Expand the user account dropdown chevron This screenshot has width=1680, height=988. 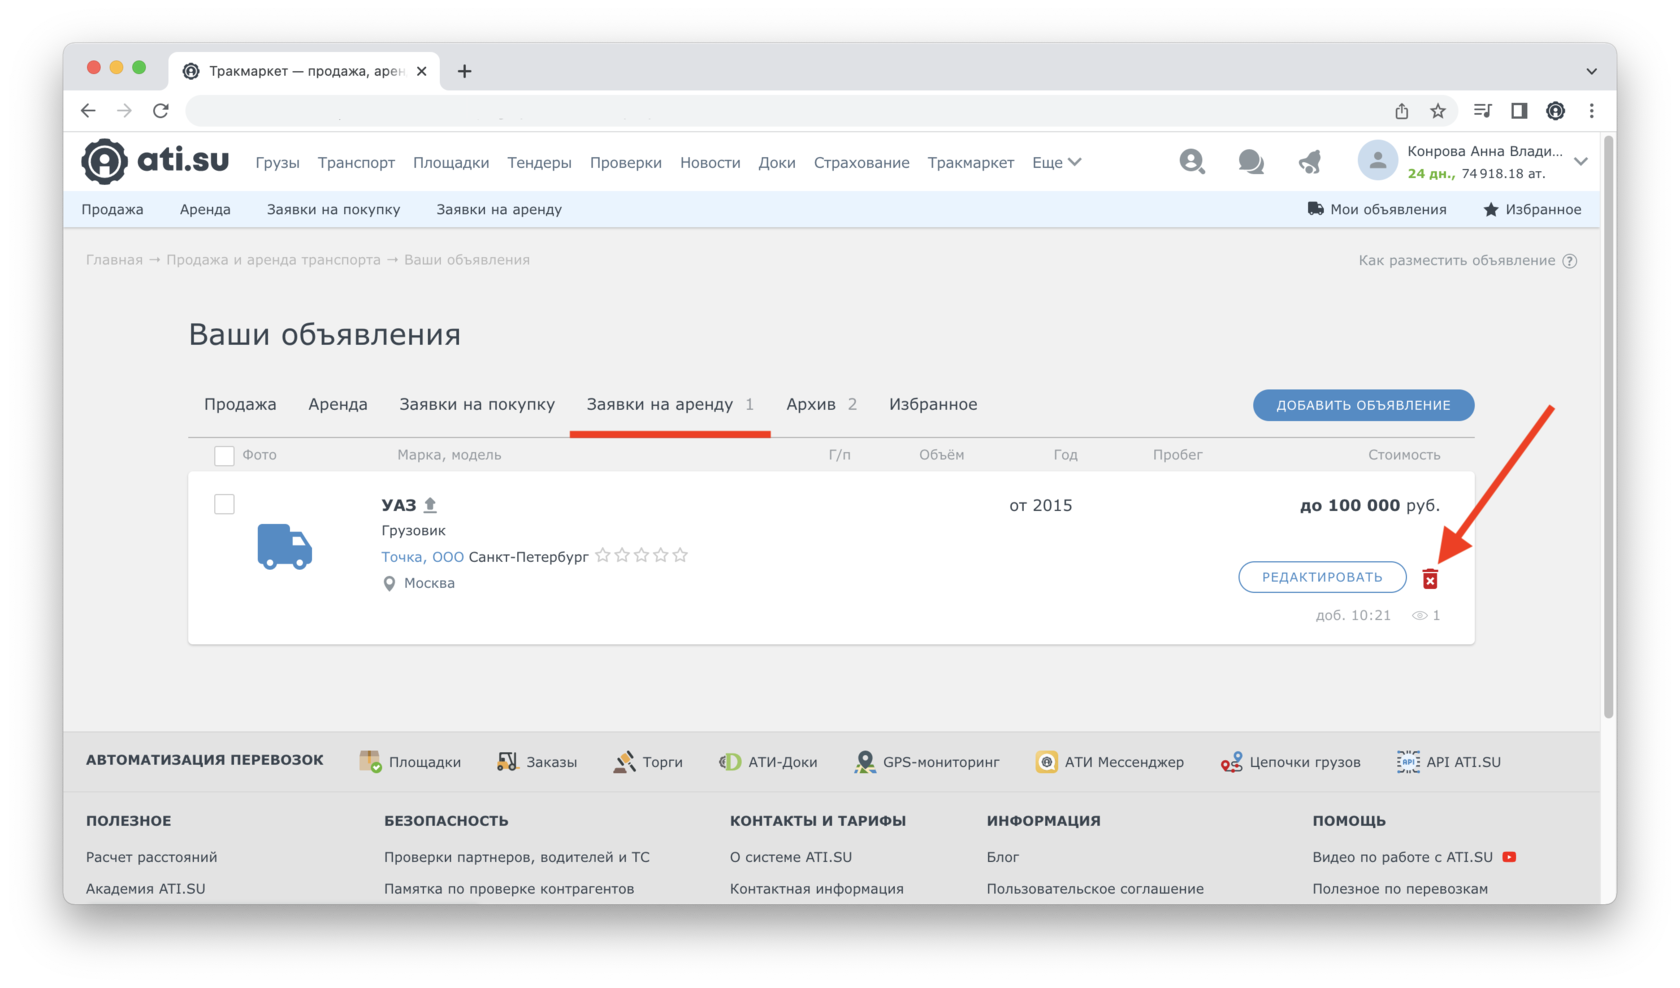click(x=1581, y=161)
